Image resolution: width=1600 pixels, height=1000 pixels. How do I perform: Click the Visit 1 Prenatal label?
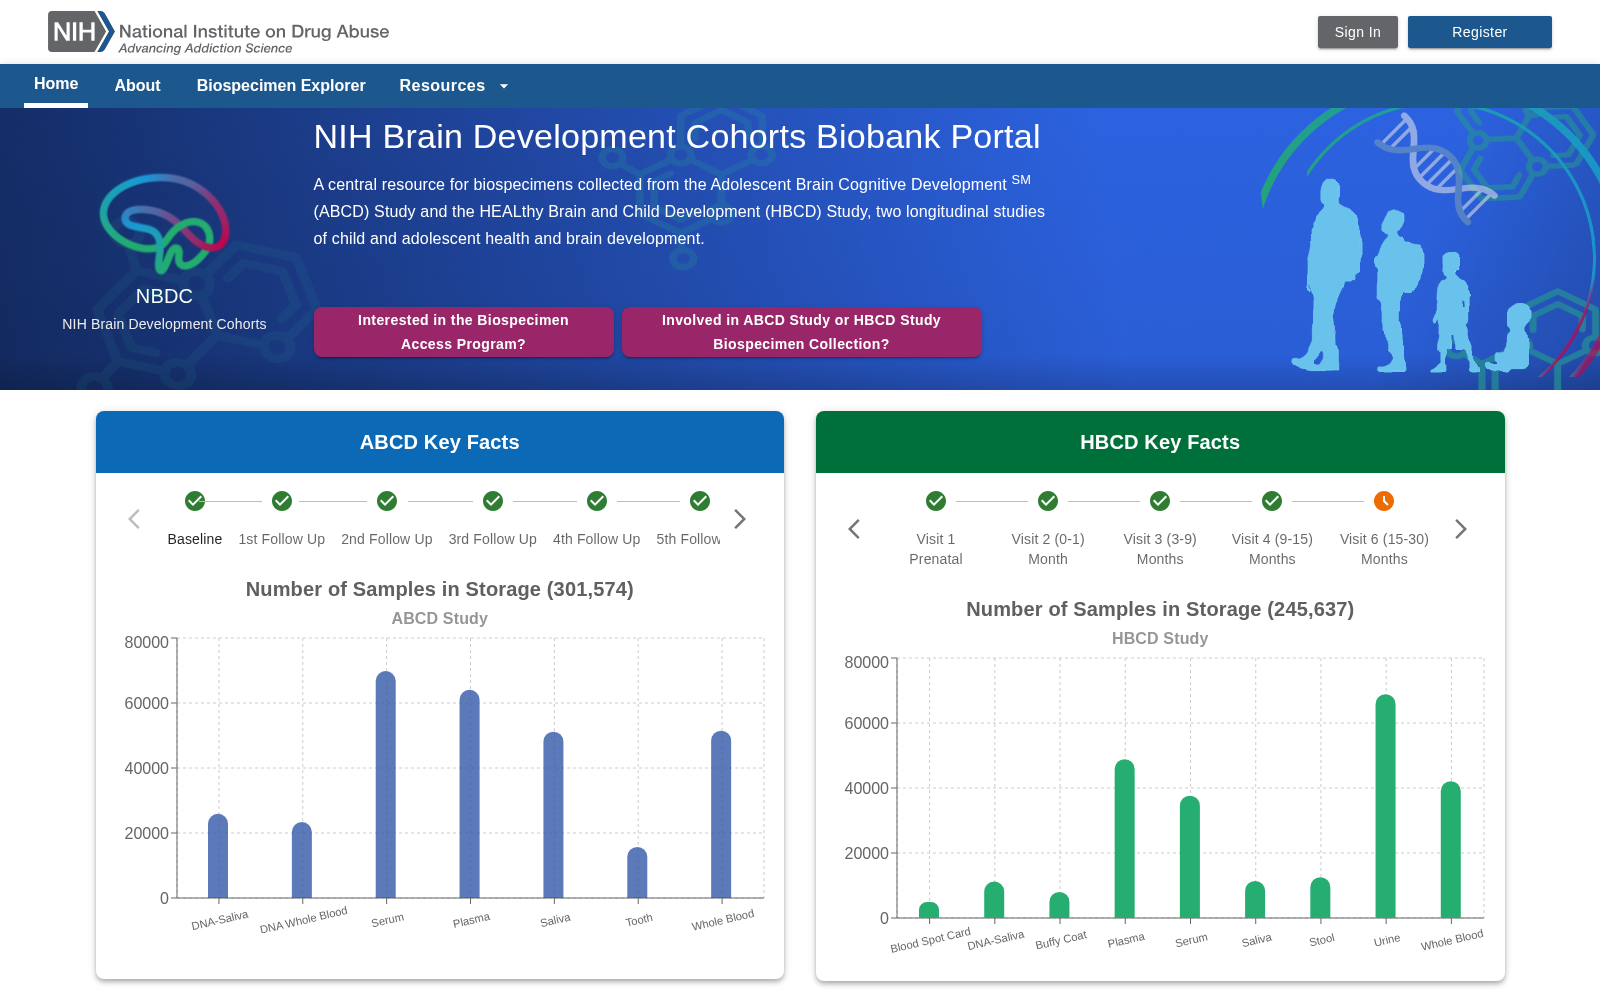click(936, 549)
